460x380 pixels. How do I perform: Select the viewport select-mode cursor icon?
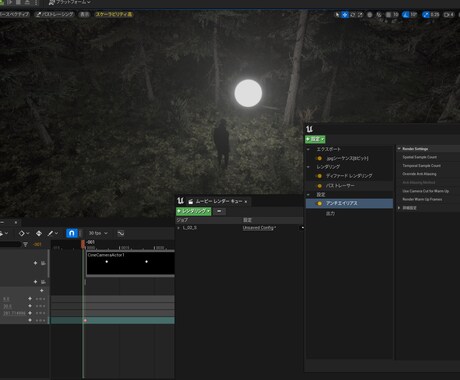337,15
